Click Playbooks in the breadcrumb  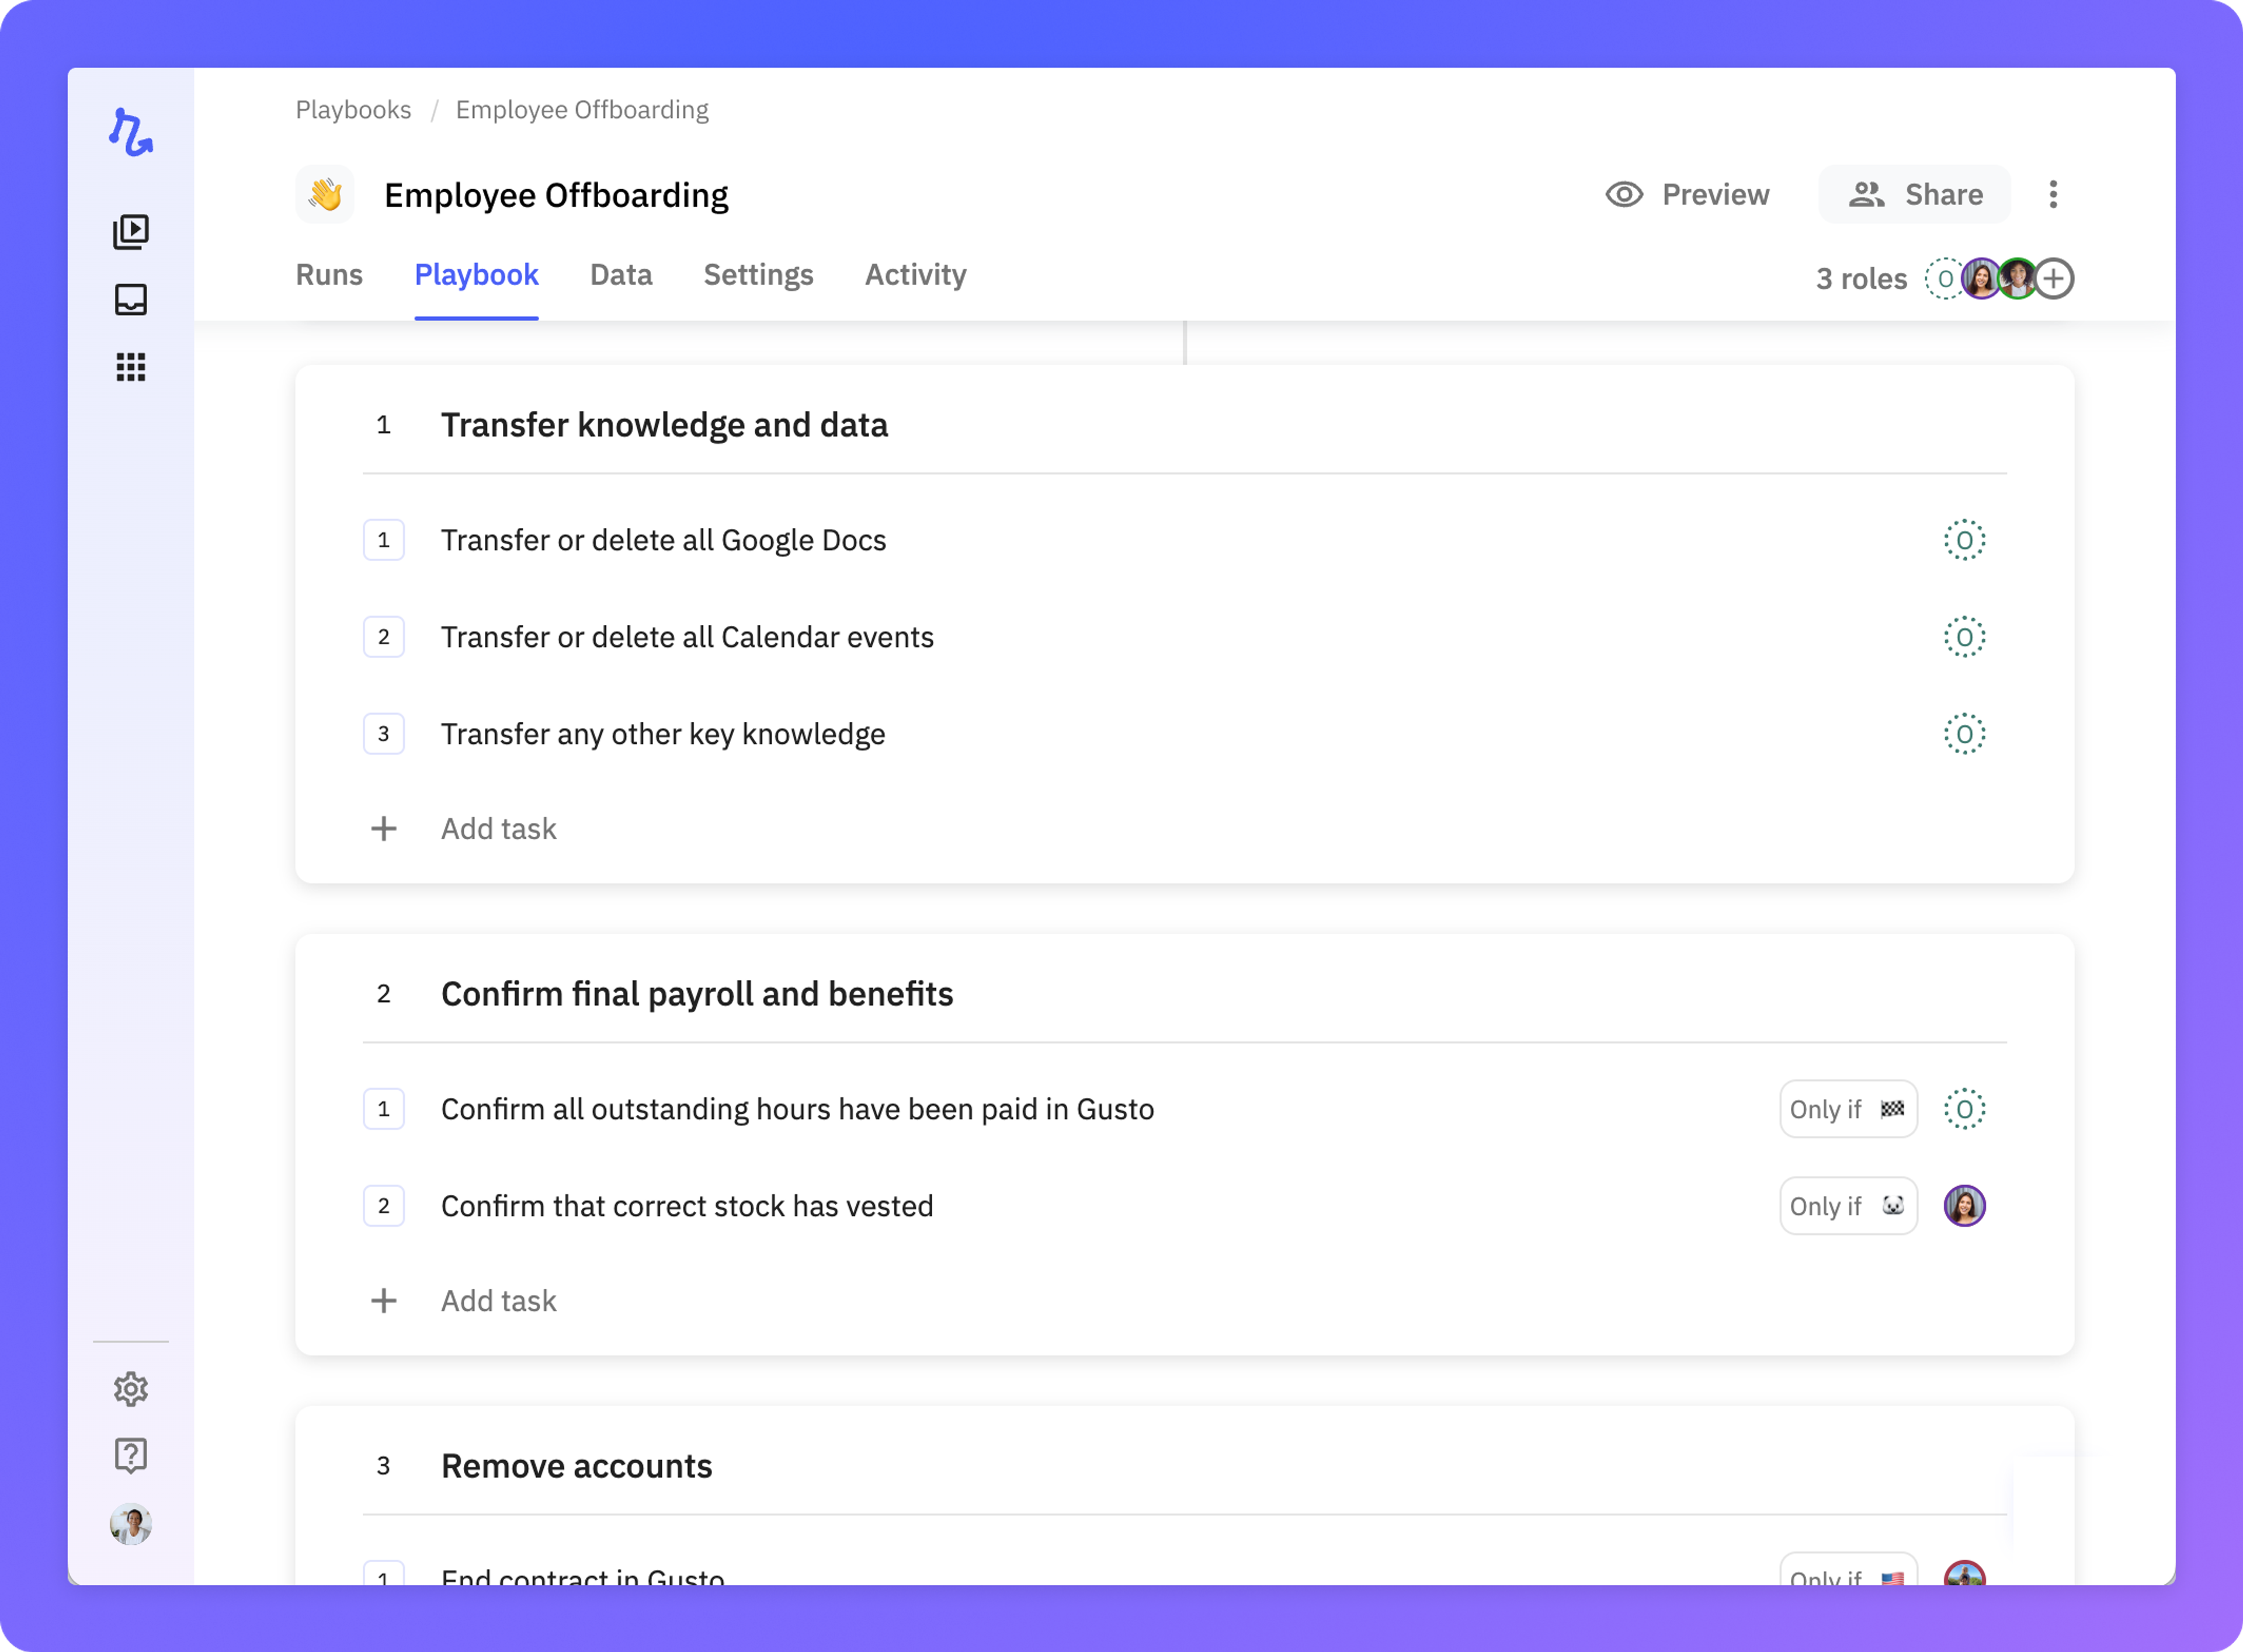pyautogui.click(x=353, y=110)
